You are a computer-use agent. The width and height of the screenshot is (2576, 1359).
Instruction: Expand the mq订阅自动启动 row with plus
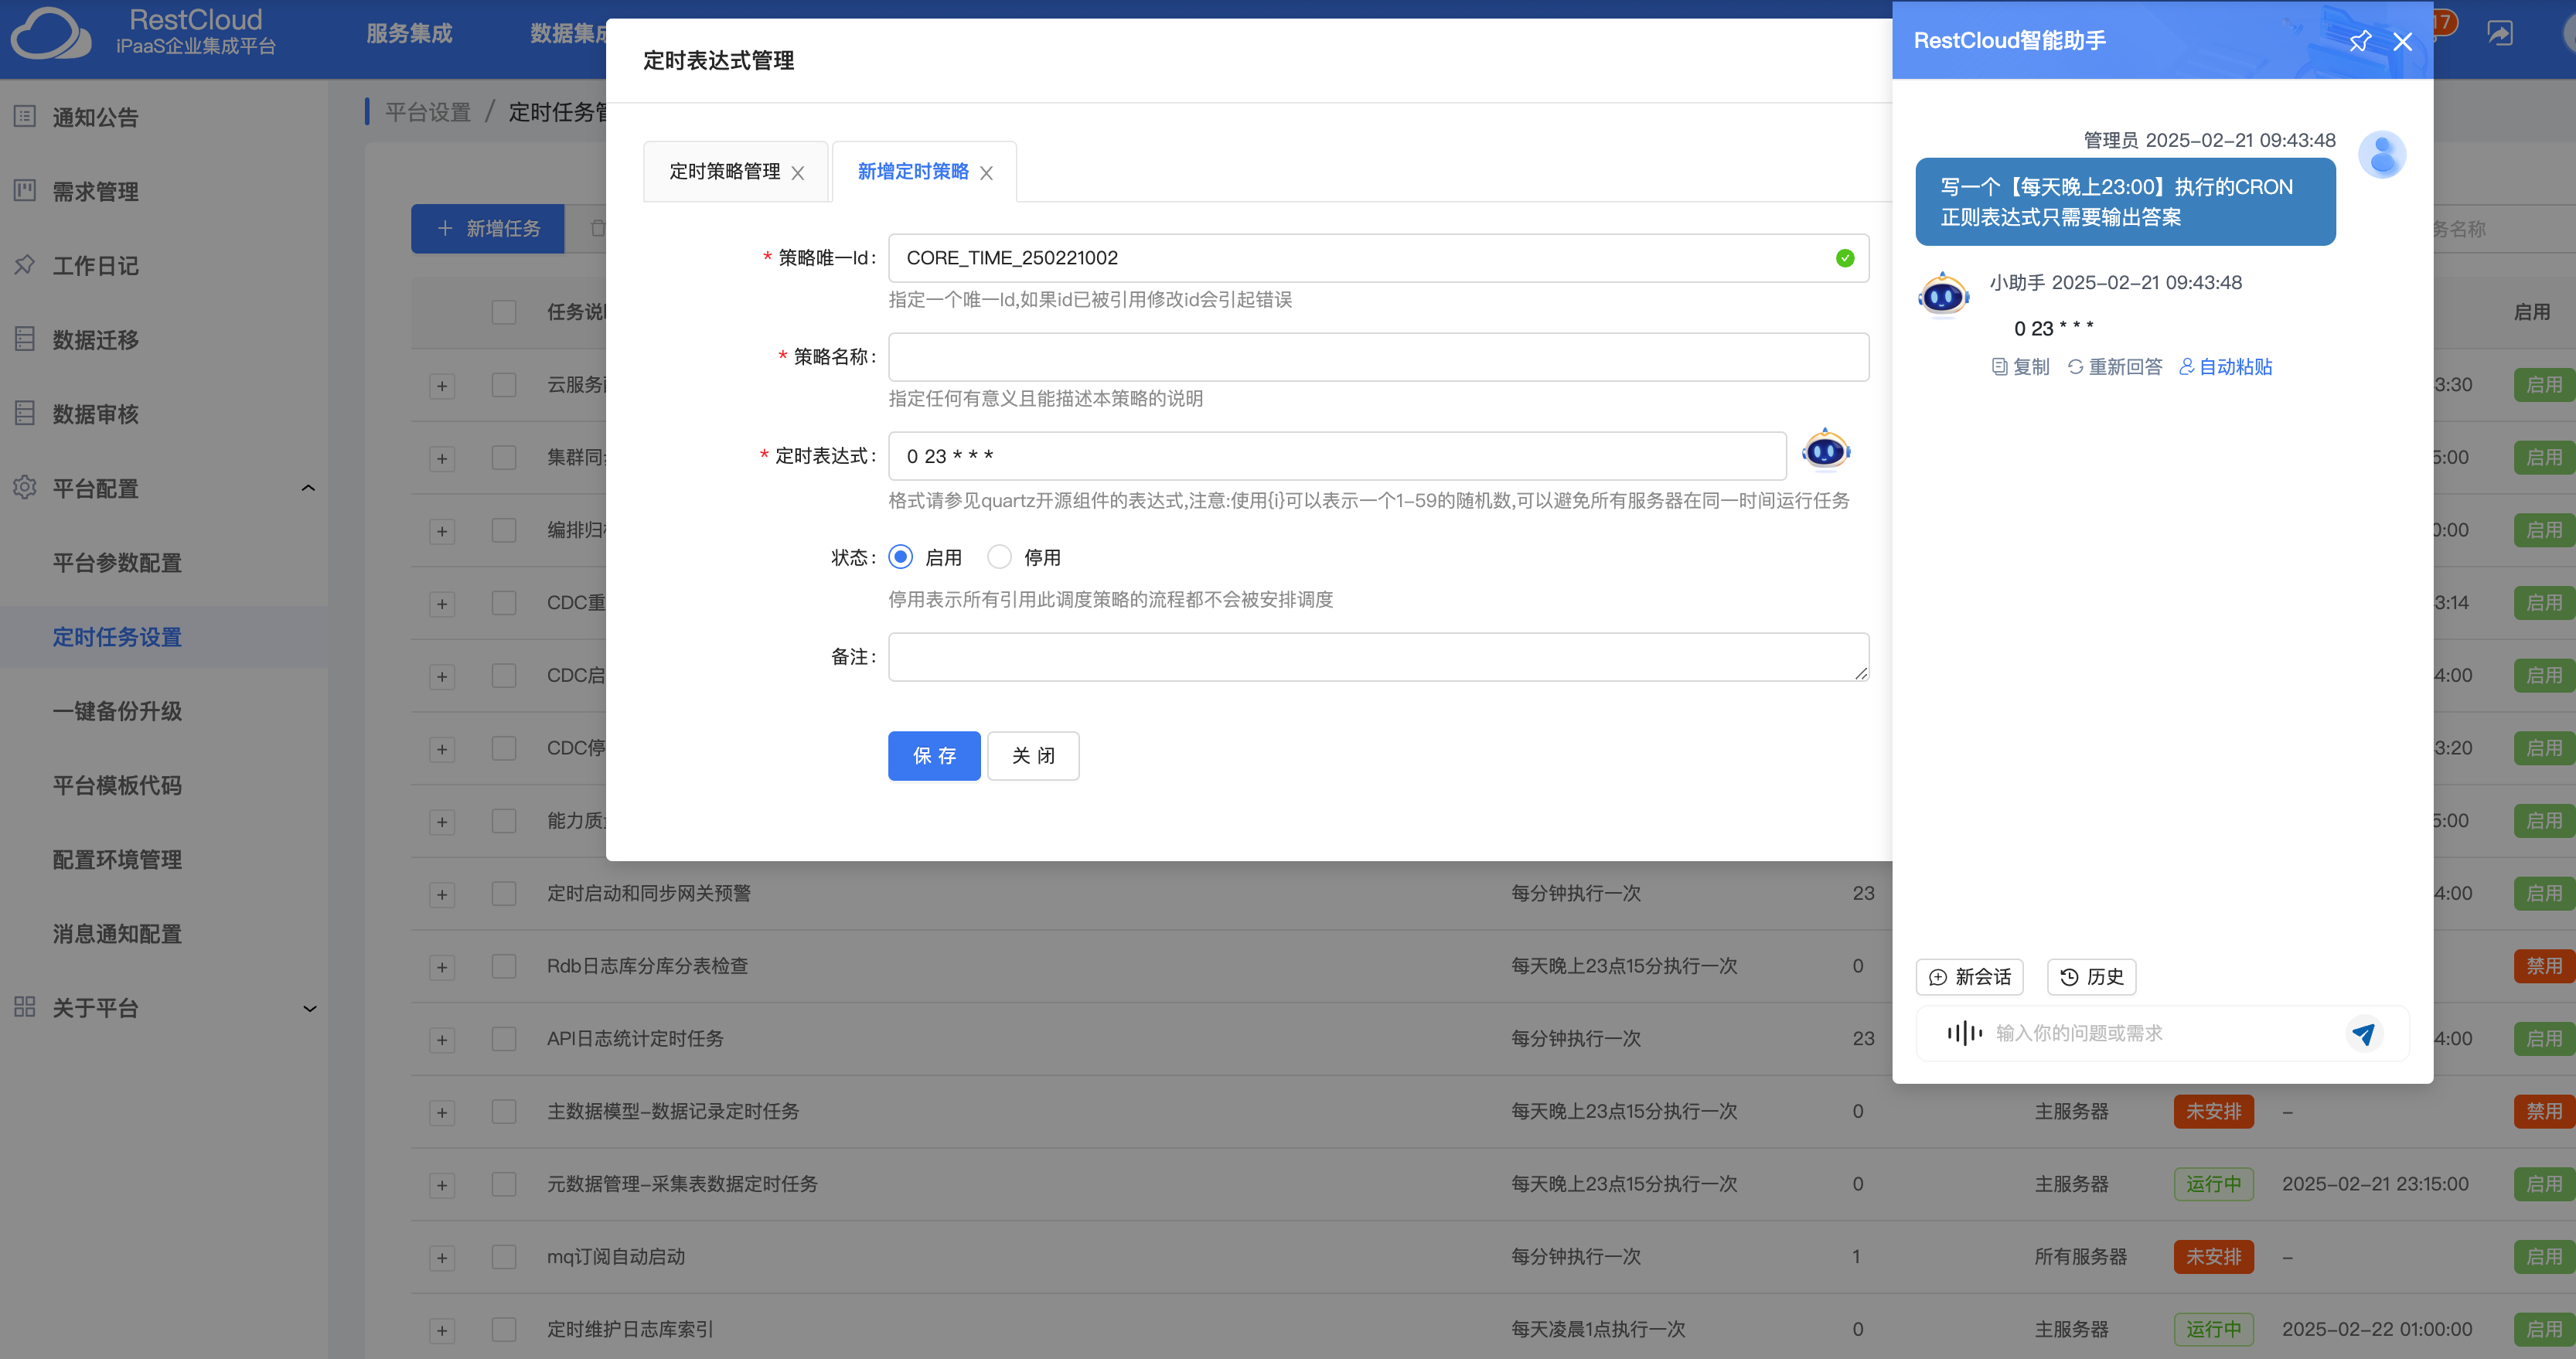click(441, 1258)
